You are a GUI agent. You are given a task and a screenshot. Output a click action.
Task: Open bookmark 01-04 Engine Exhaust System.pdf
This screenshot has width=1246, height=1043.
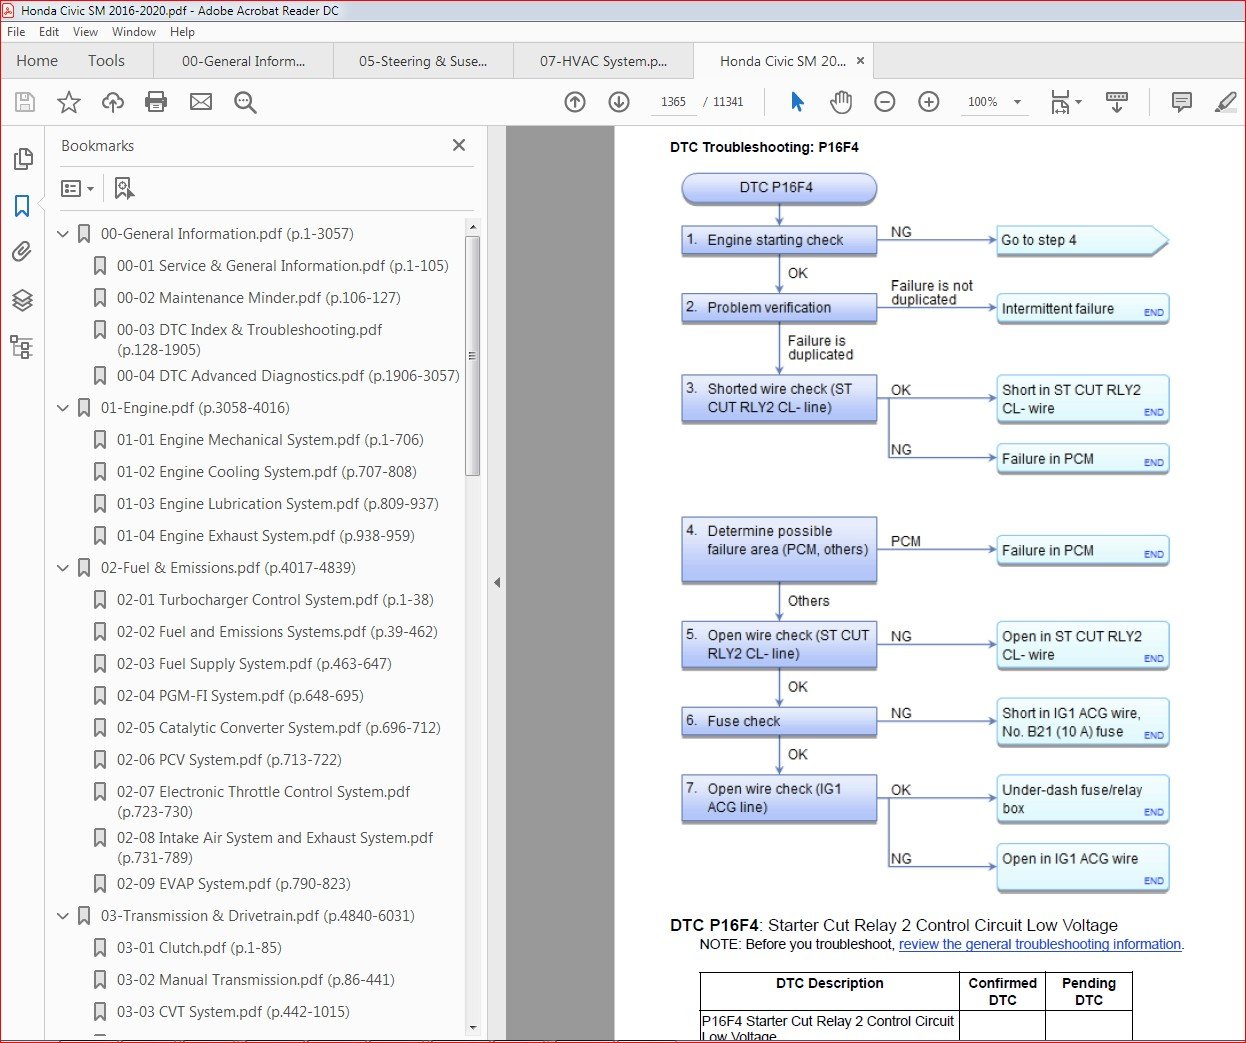point(265,536)
